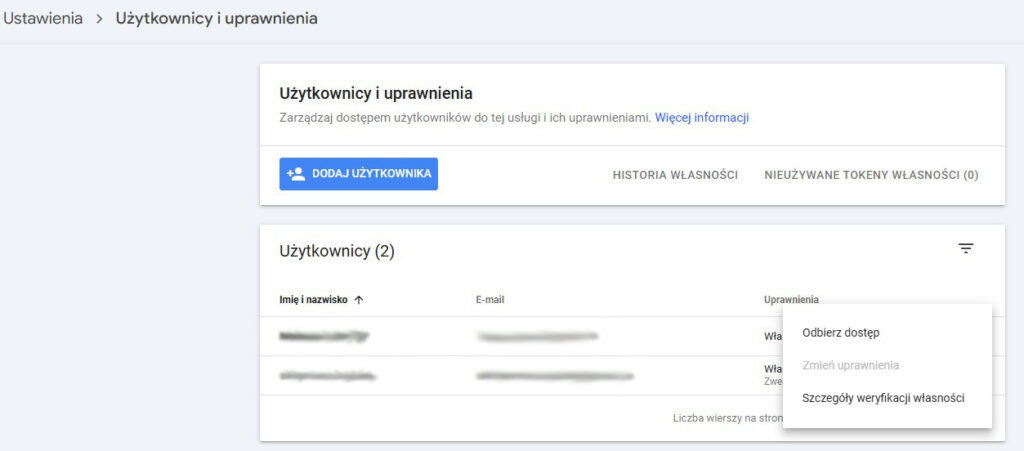Go back to Ustawienia breadcrumb
The width and height of the screenshot is (1024, 451).
pos(43,19)
